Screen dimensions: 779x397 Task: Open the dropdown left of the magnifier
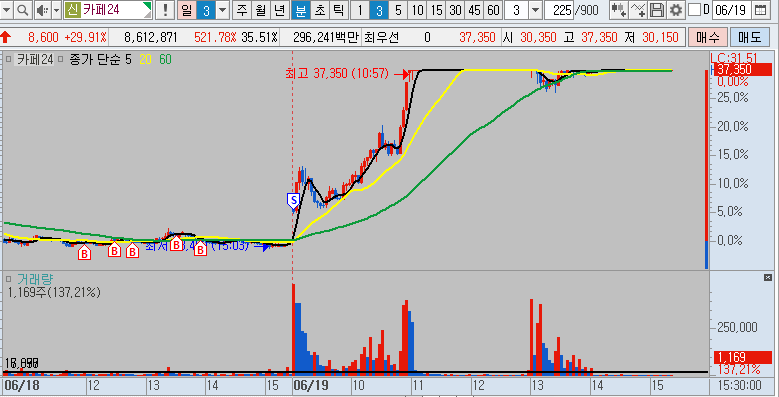pos(7,10)
